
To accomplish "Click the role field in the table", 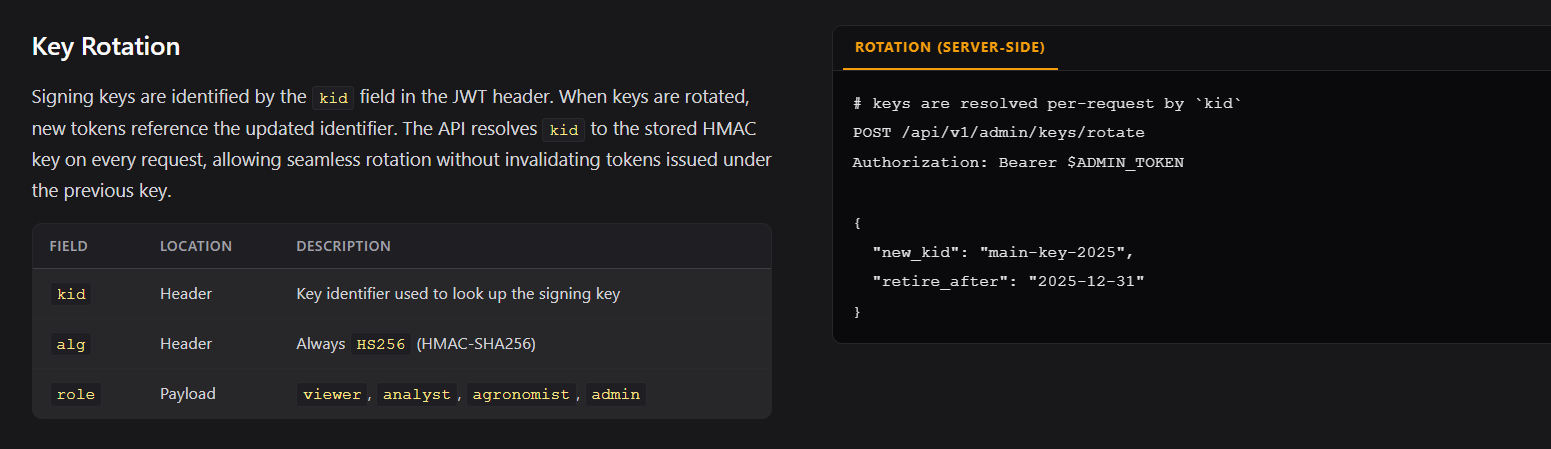I will (75, 394).
